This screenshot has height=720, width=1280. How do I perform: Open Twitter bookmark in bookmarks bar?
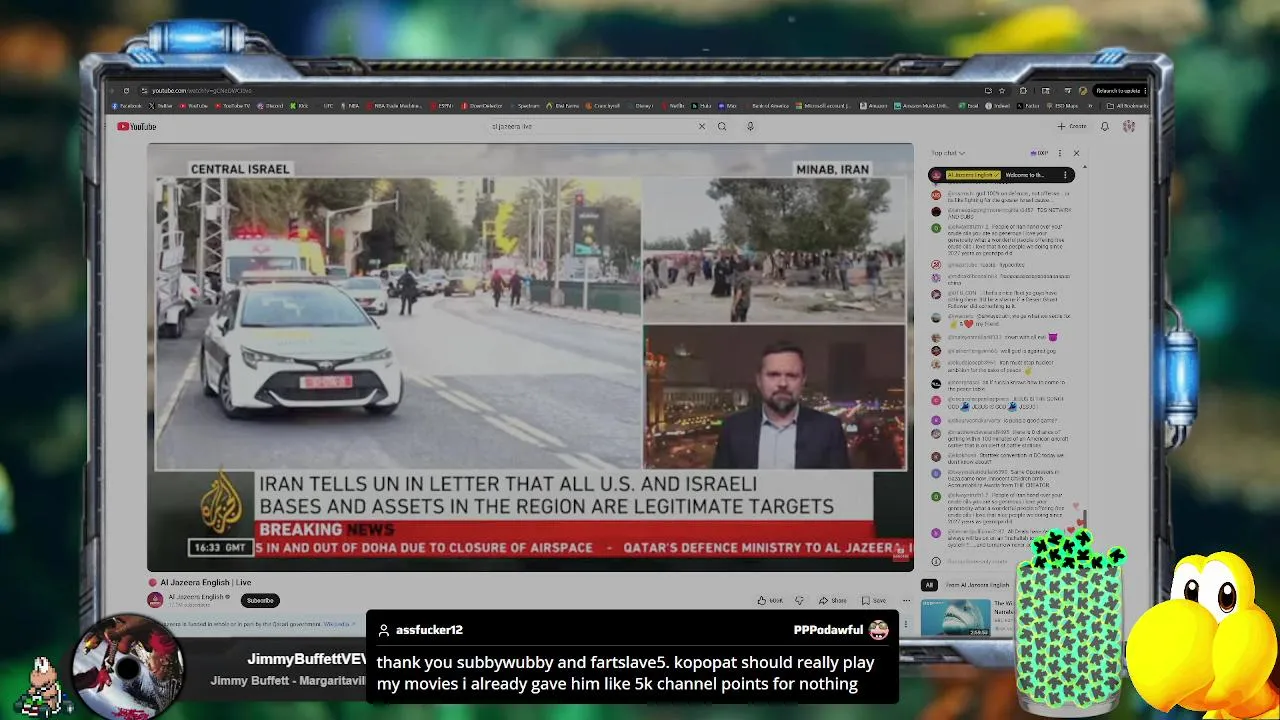click(x=160, y=106)
